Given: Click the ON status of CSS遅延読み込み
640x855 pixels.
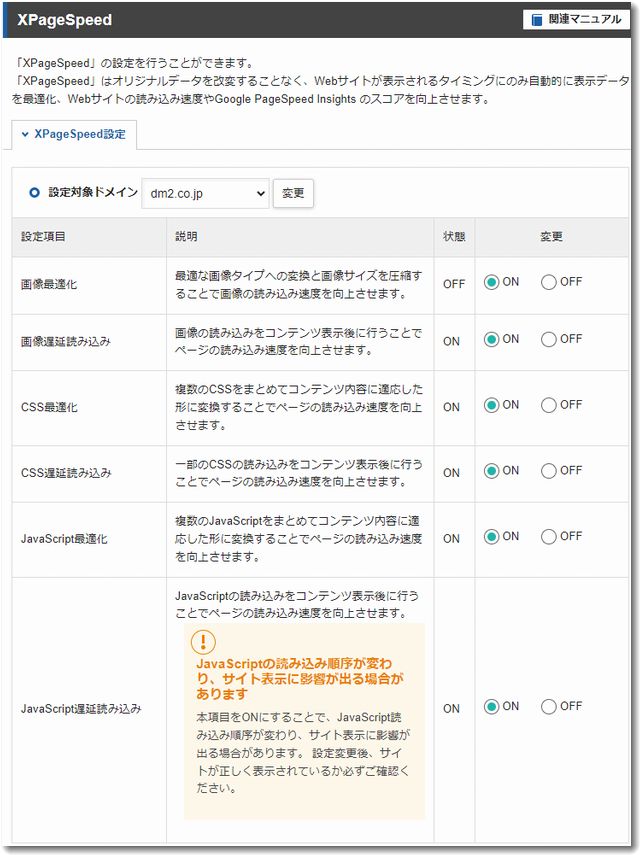Looking at the screenshot, I should coord(451,473).
